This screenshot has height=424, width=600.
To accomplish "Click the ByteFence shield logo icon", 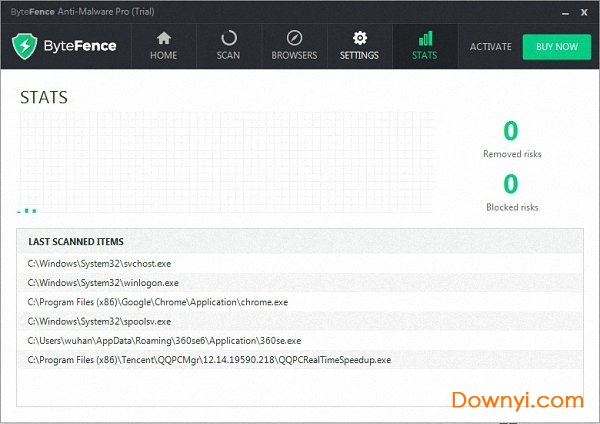I will coord(24,46).
